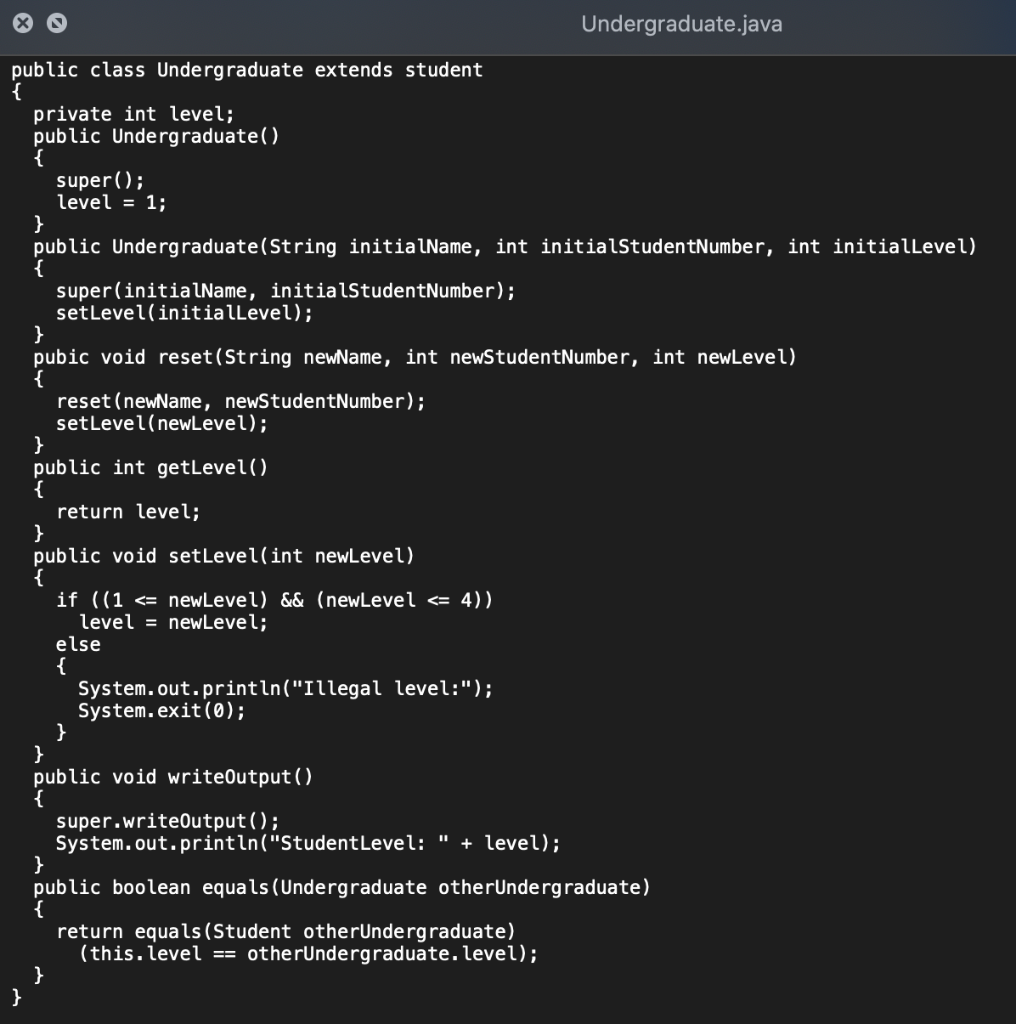Click the setLevel method declaration
The width and height of the screenshot is (1016, 1024).
point(224,556)
